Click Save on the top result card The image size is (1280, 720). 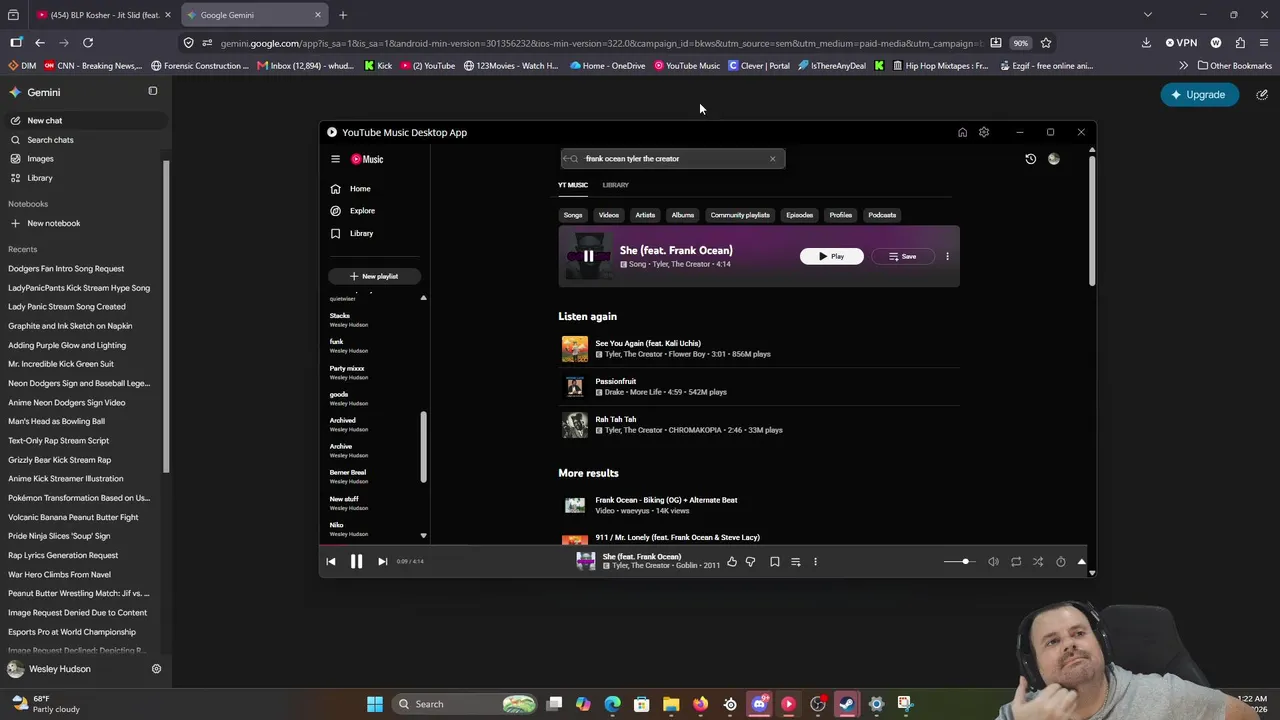[x=902, y=257]
